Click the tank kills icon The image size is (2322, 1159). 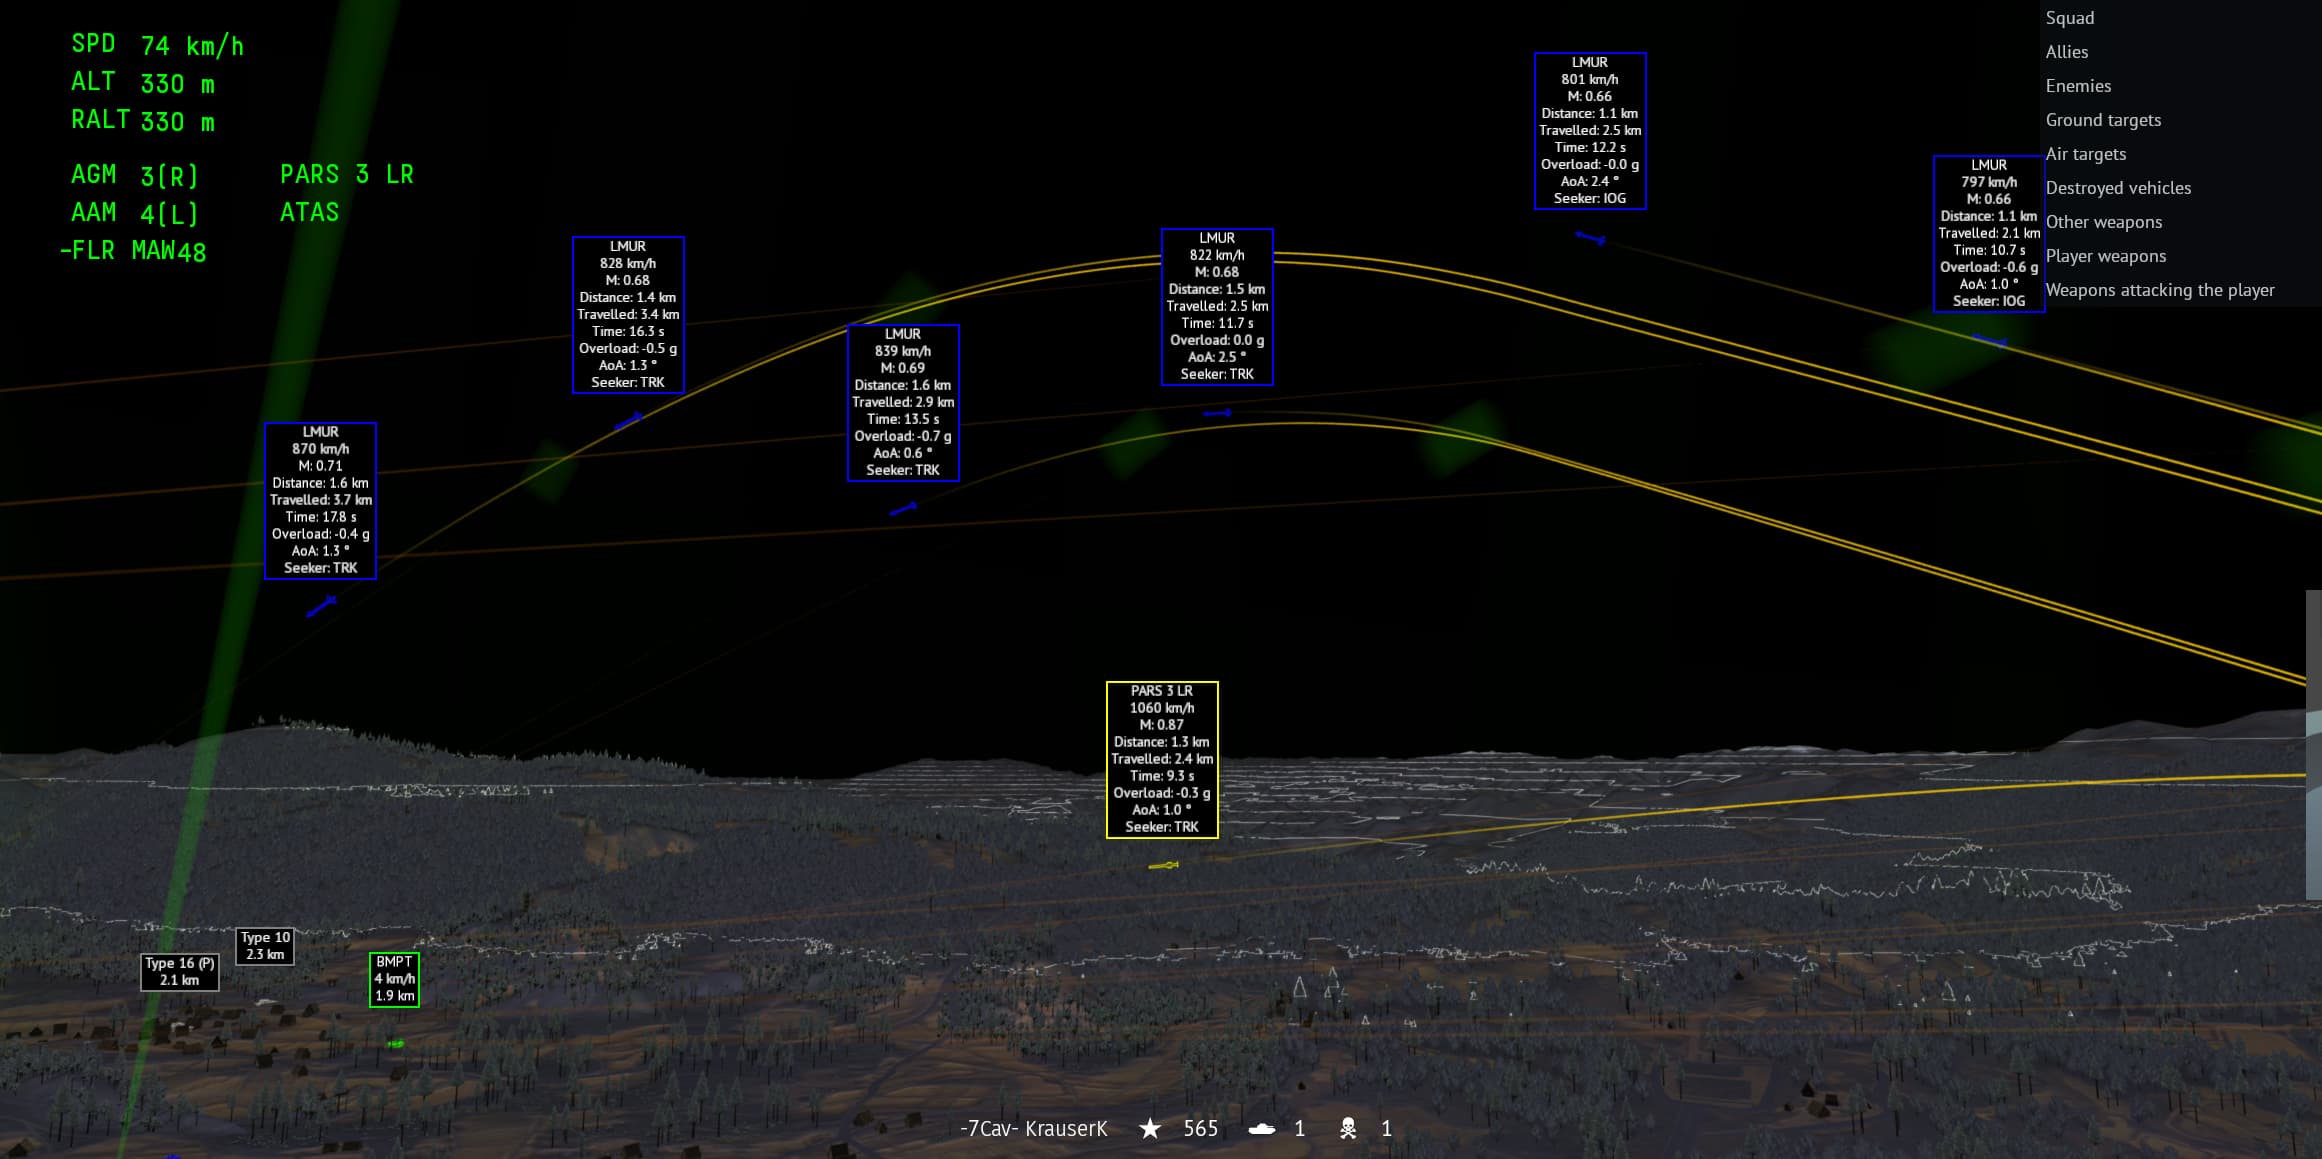[x=1262, y=1129]
